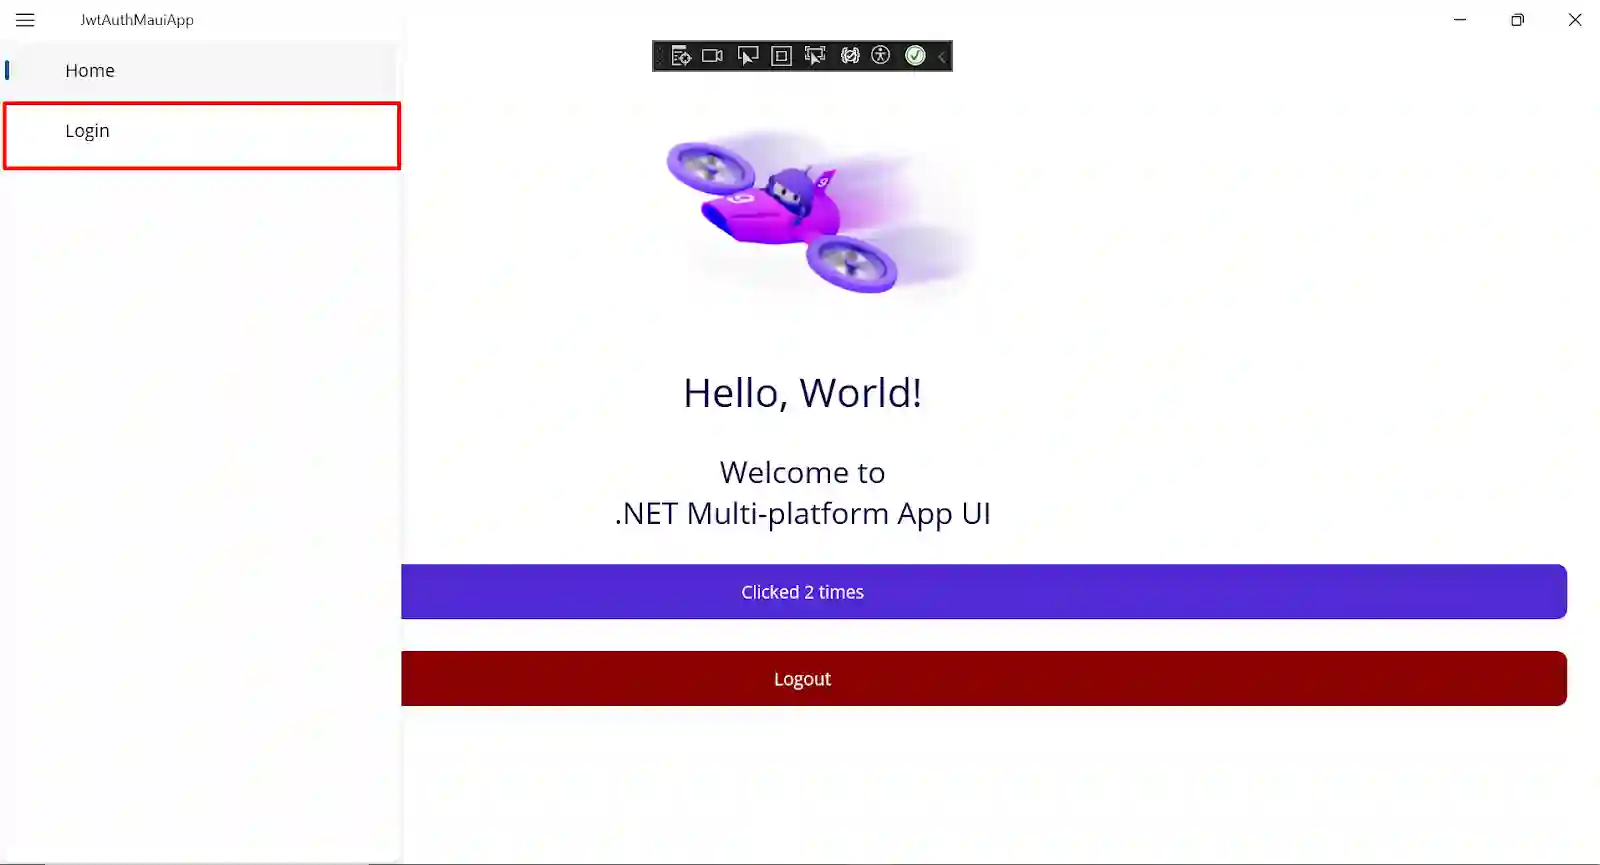The height and width of the screenshot is (865, 1600).
Task: Click the dotnet bot drone image
Action: tap(815, 212)
